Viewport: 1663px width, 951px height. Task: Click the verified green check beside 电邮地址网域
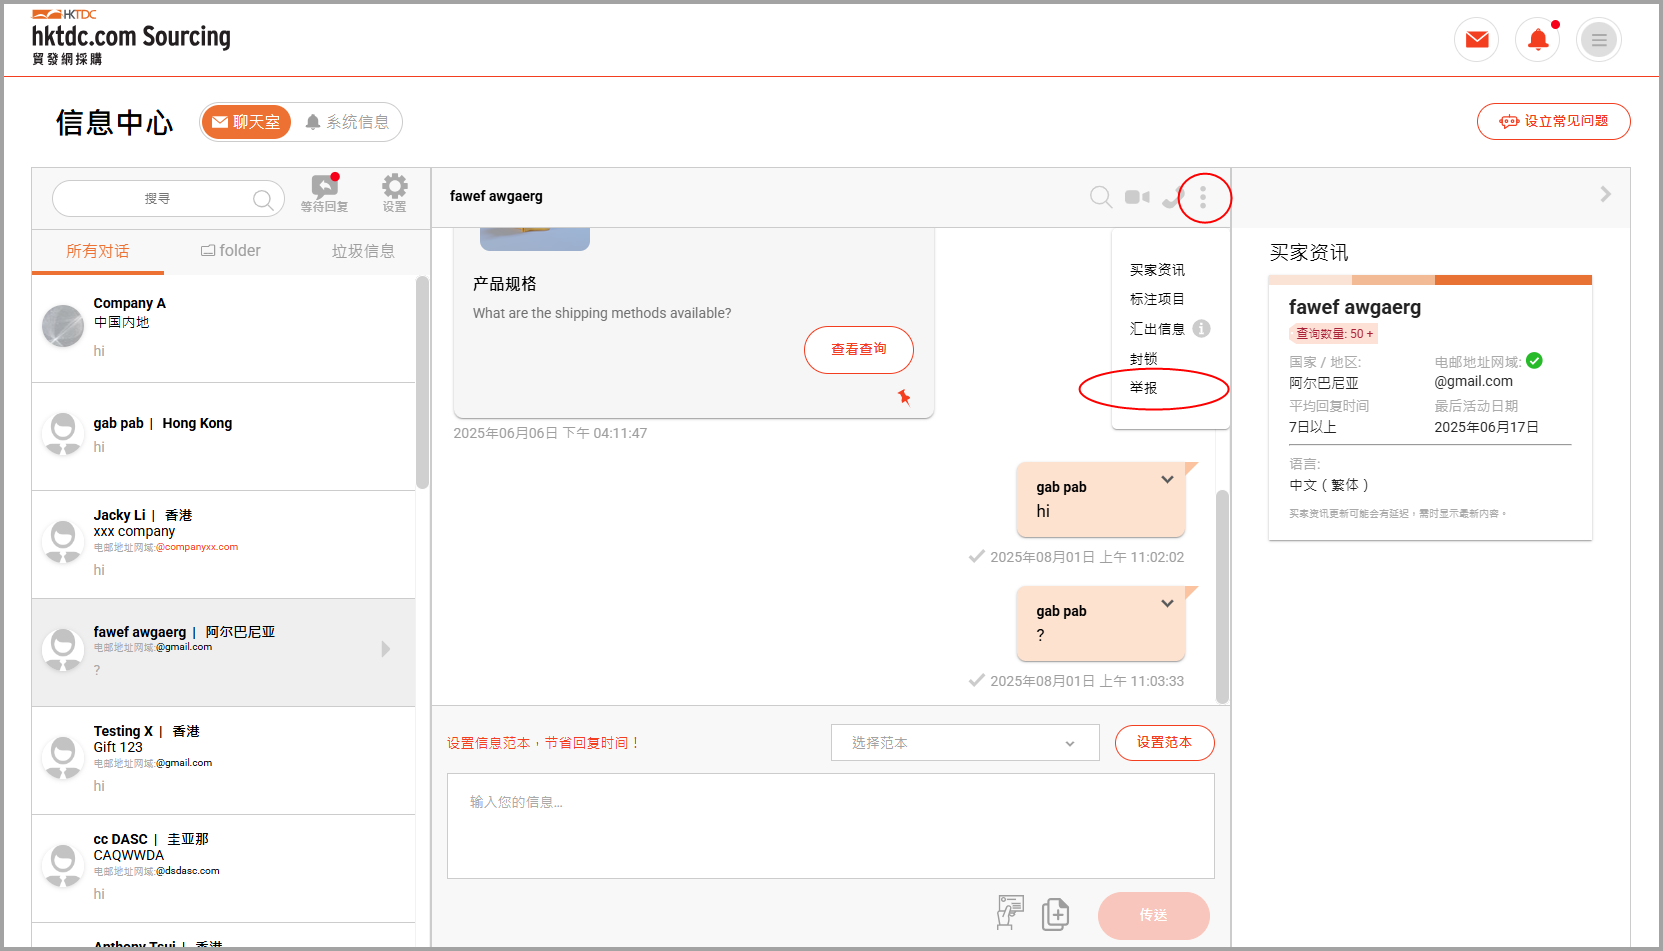tap(1534, 361)
